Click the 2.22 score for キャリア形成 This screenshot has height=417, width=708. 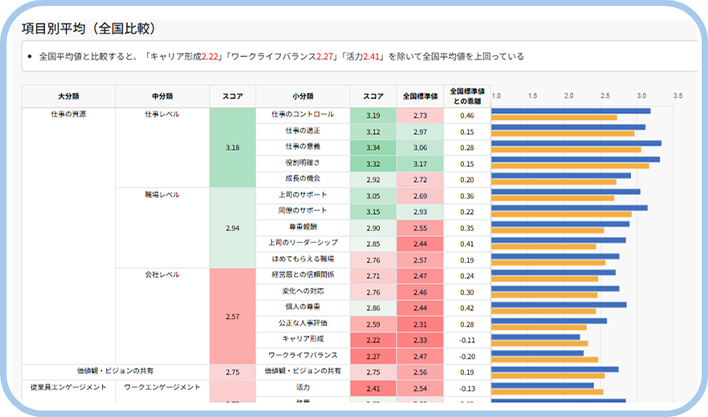(x=373, y=340)
